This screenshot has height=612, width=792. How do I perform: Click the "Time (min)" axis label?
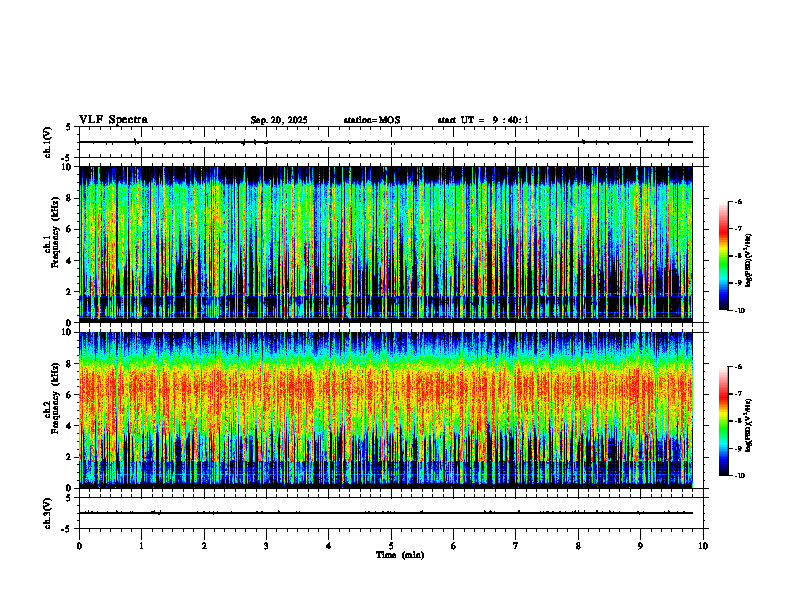400,555
